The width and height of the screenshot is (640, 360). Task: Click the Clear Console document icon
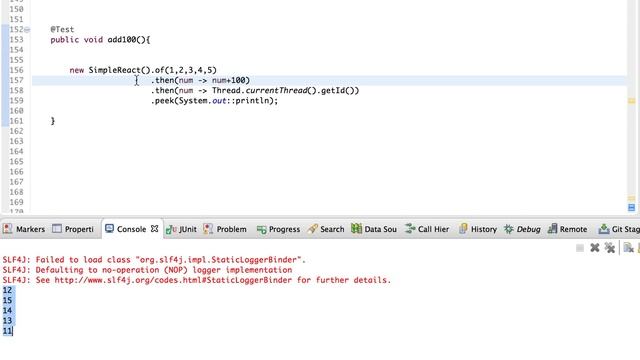[x=628, y=248]
